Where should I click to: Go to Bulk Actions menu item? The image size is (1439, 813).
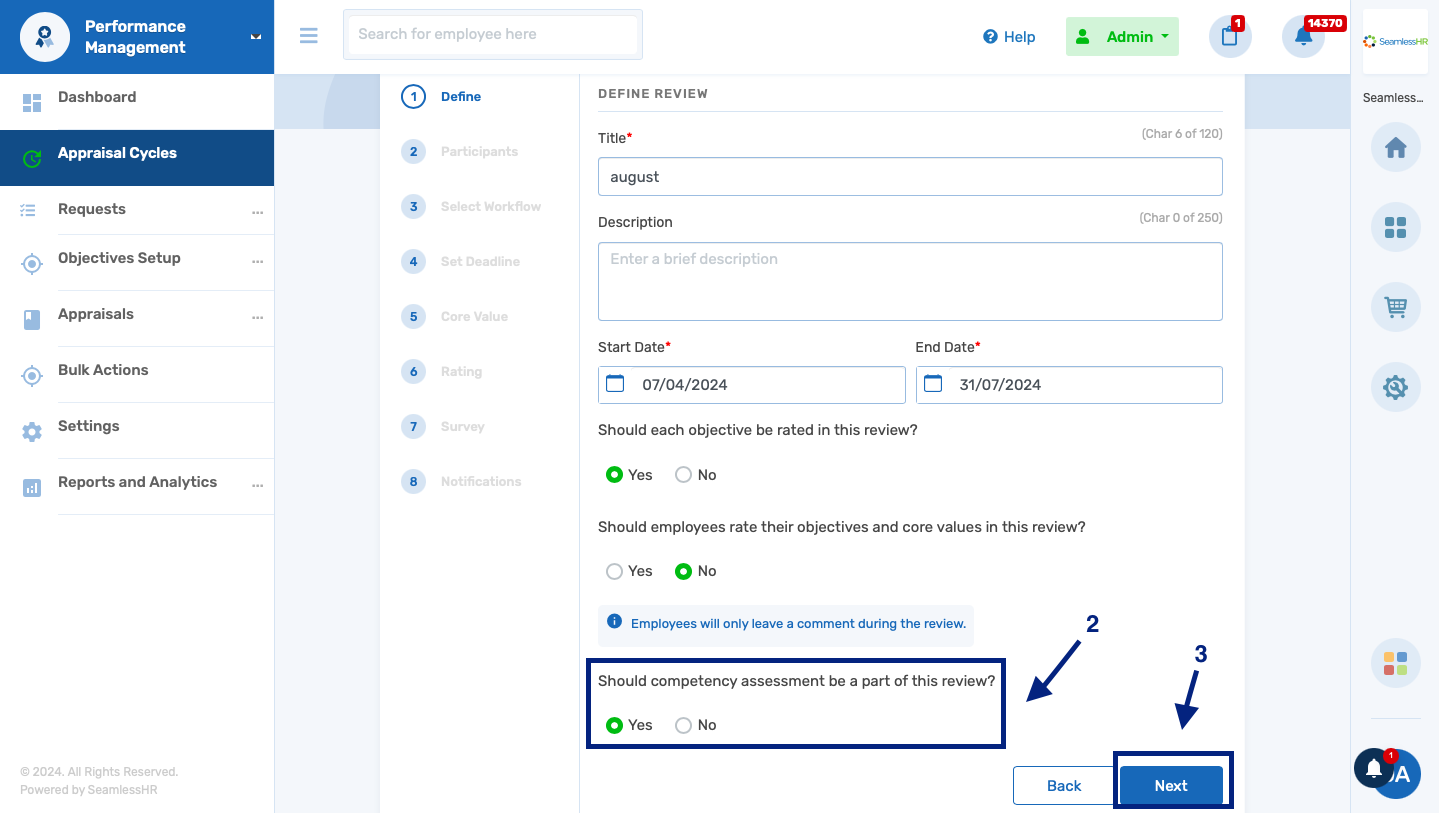(x=103, y=370)
